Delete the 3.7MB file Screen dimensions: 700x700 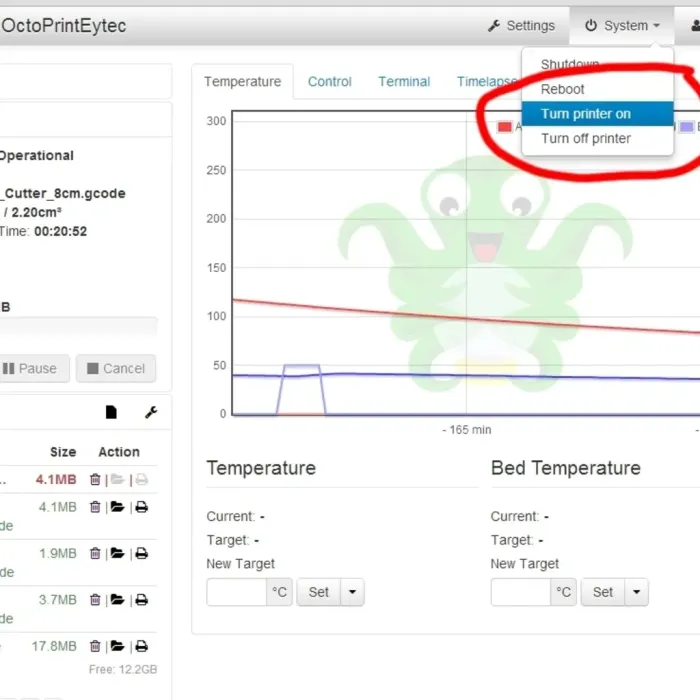pos(95,600)
